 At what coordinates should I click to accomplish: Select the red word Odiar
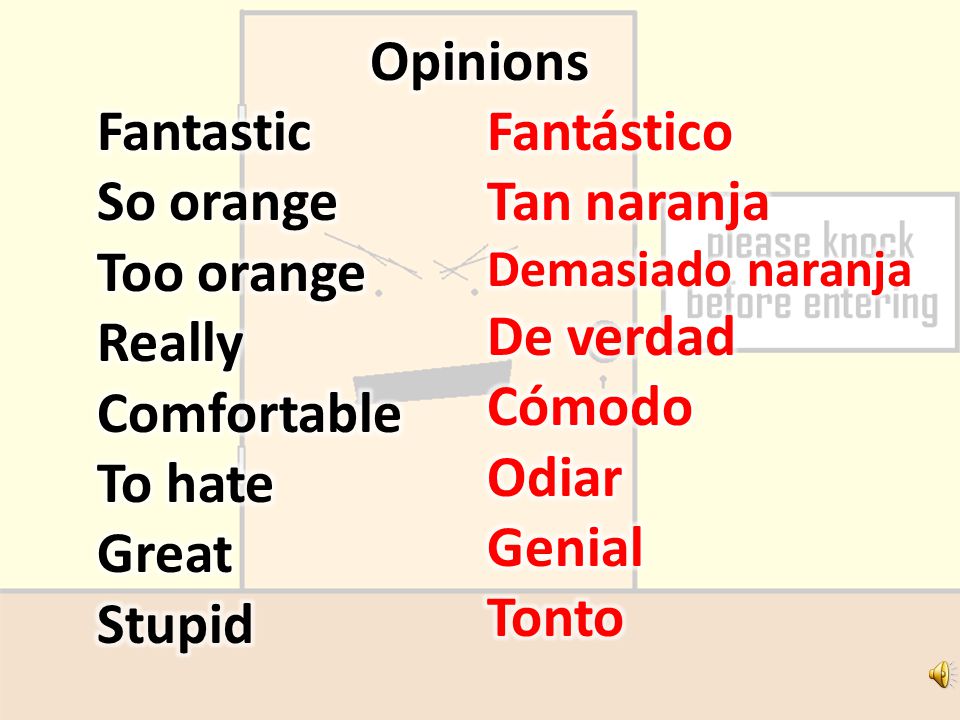pyautogui.click(x=555, y=478)
